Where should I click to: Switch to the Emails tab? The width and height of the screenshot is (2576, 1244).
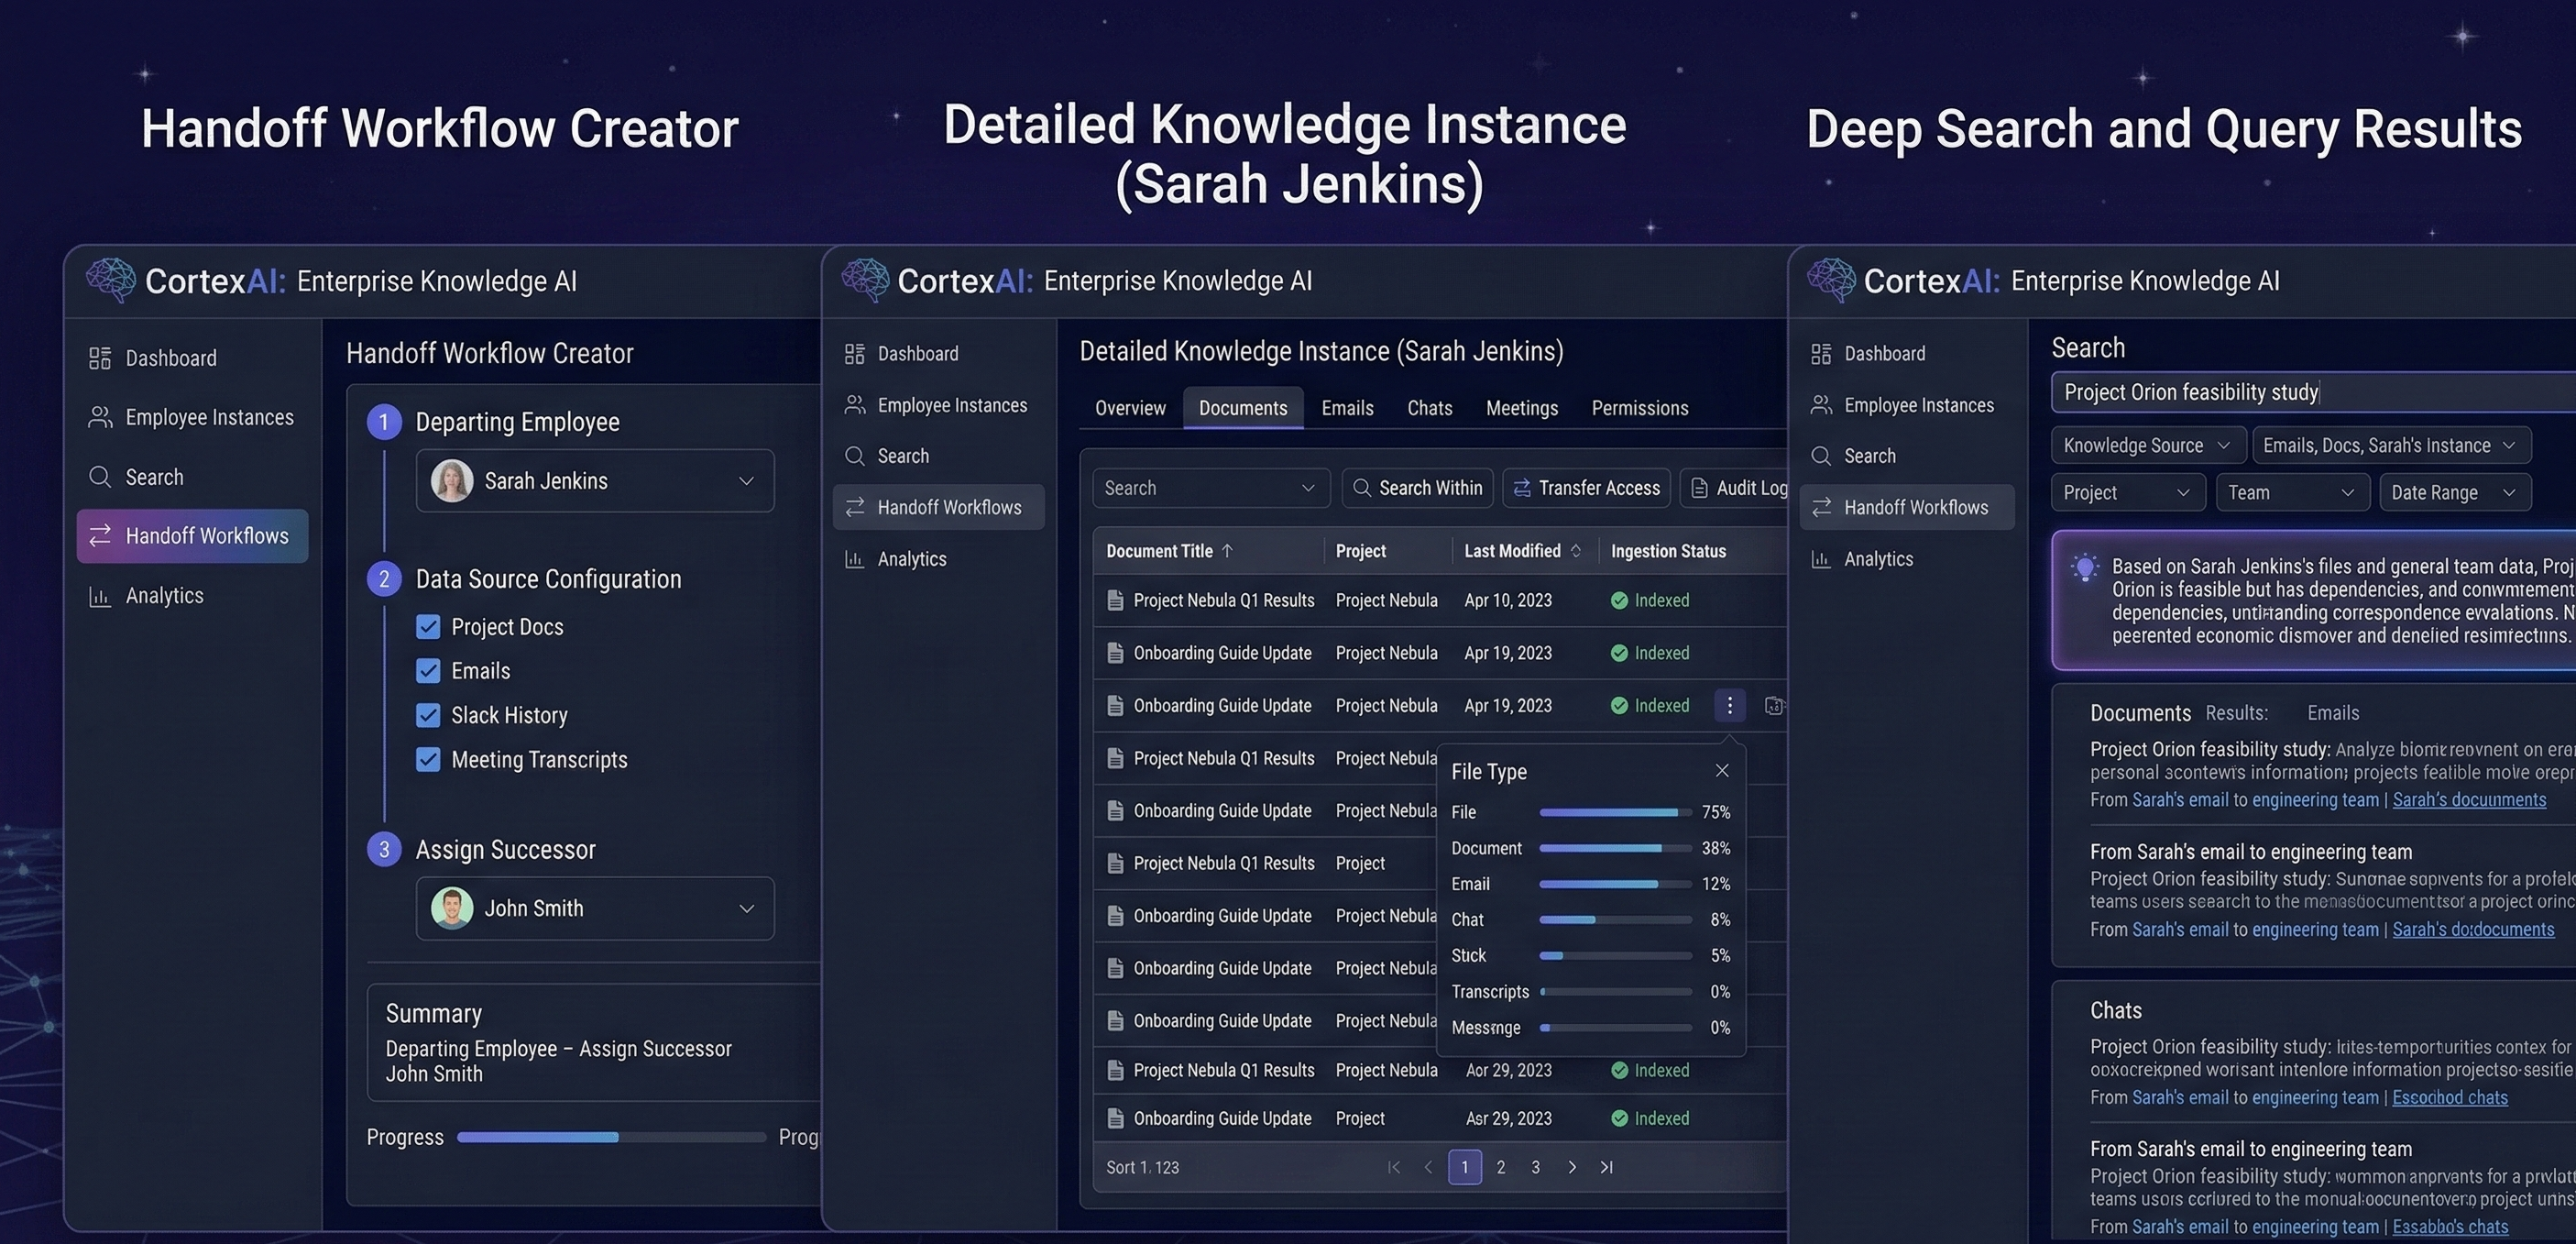pos(1347,407)
